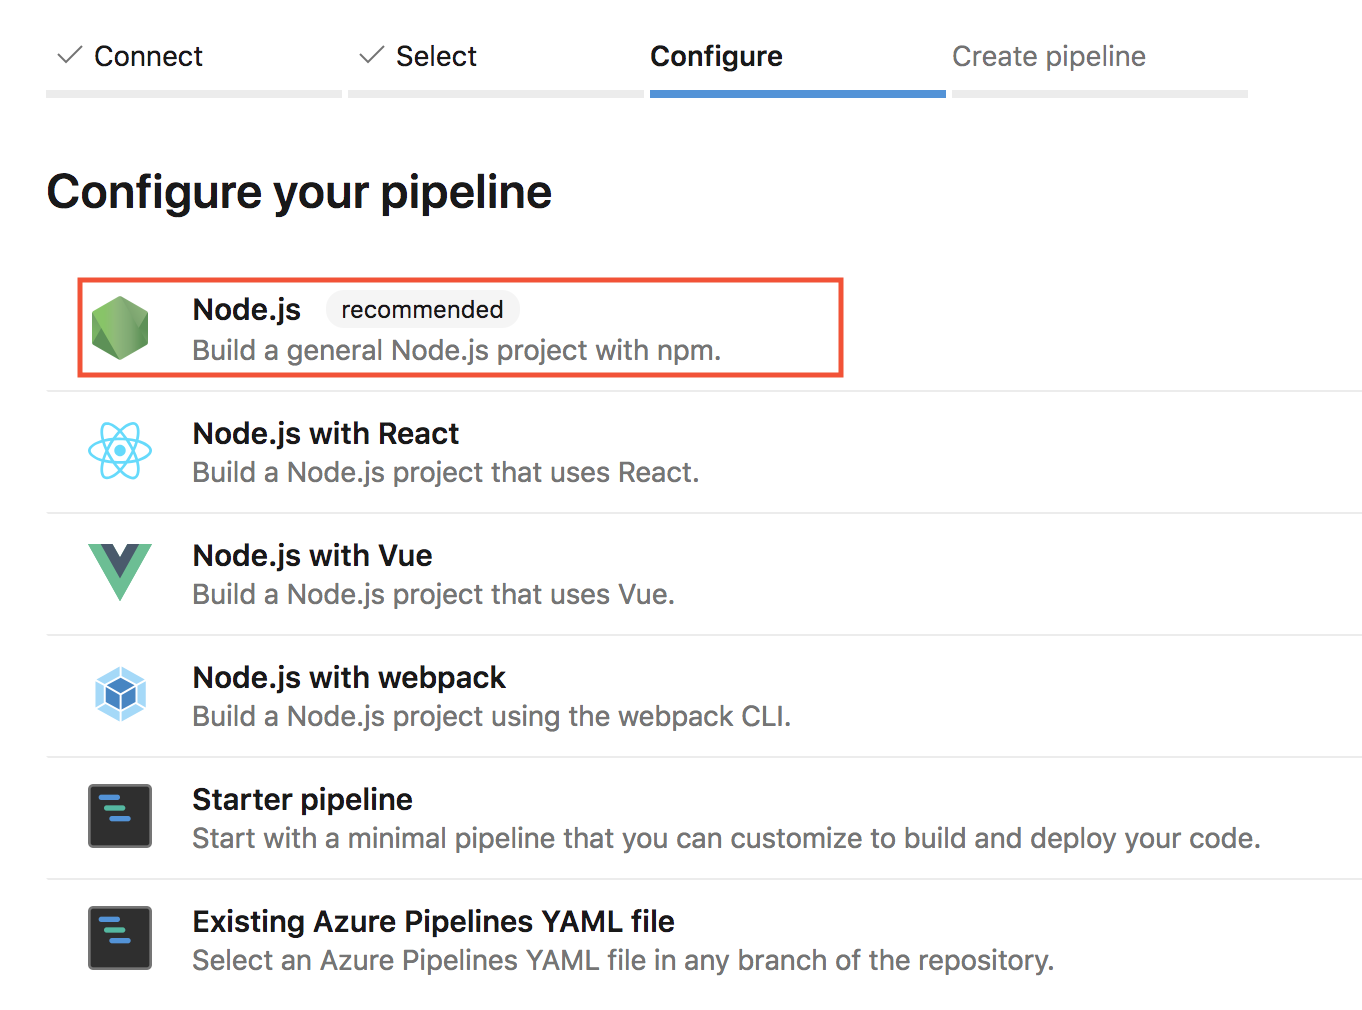Pick the Node.js with Vue template
The image size is (1362, 1010).
313,556
